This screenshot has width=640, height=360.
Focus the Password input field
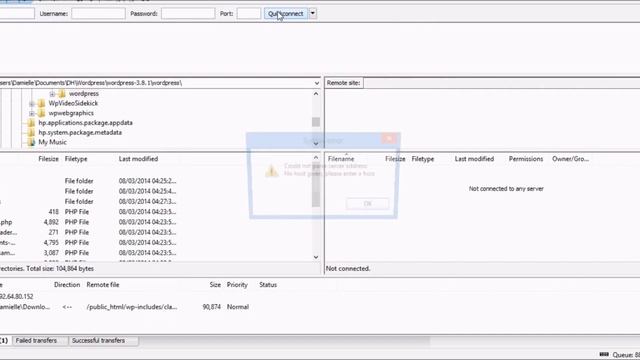click(x=188, y=13)
